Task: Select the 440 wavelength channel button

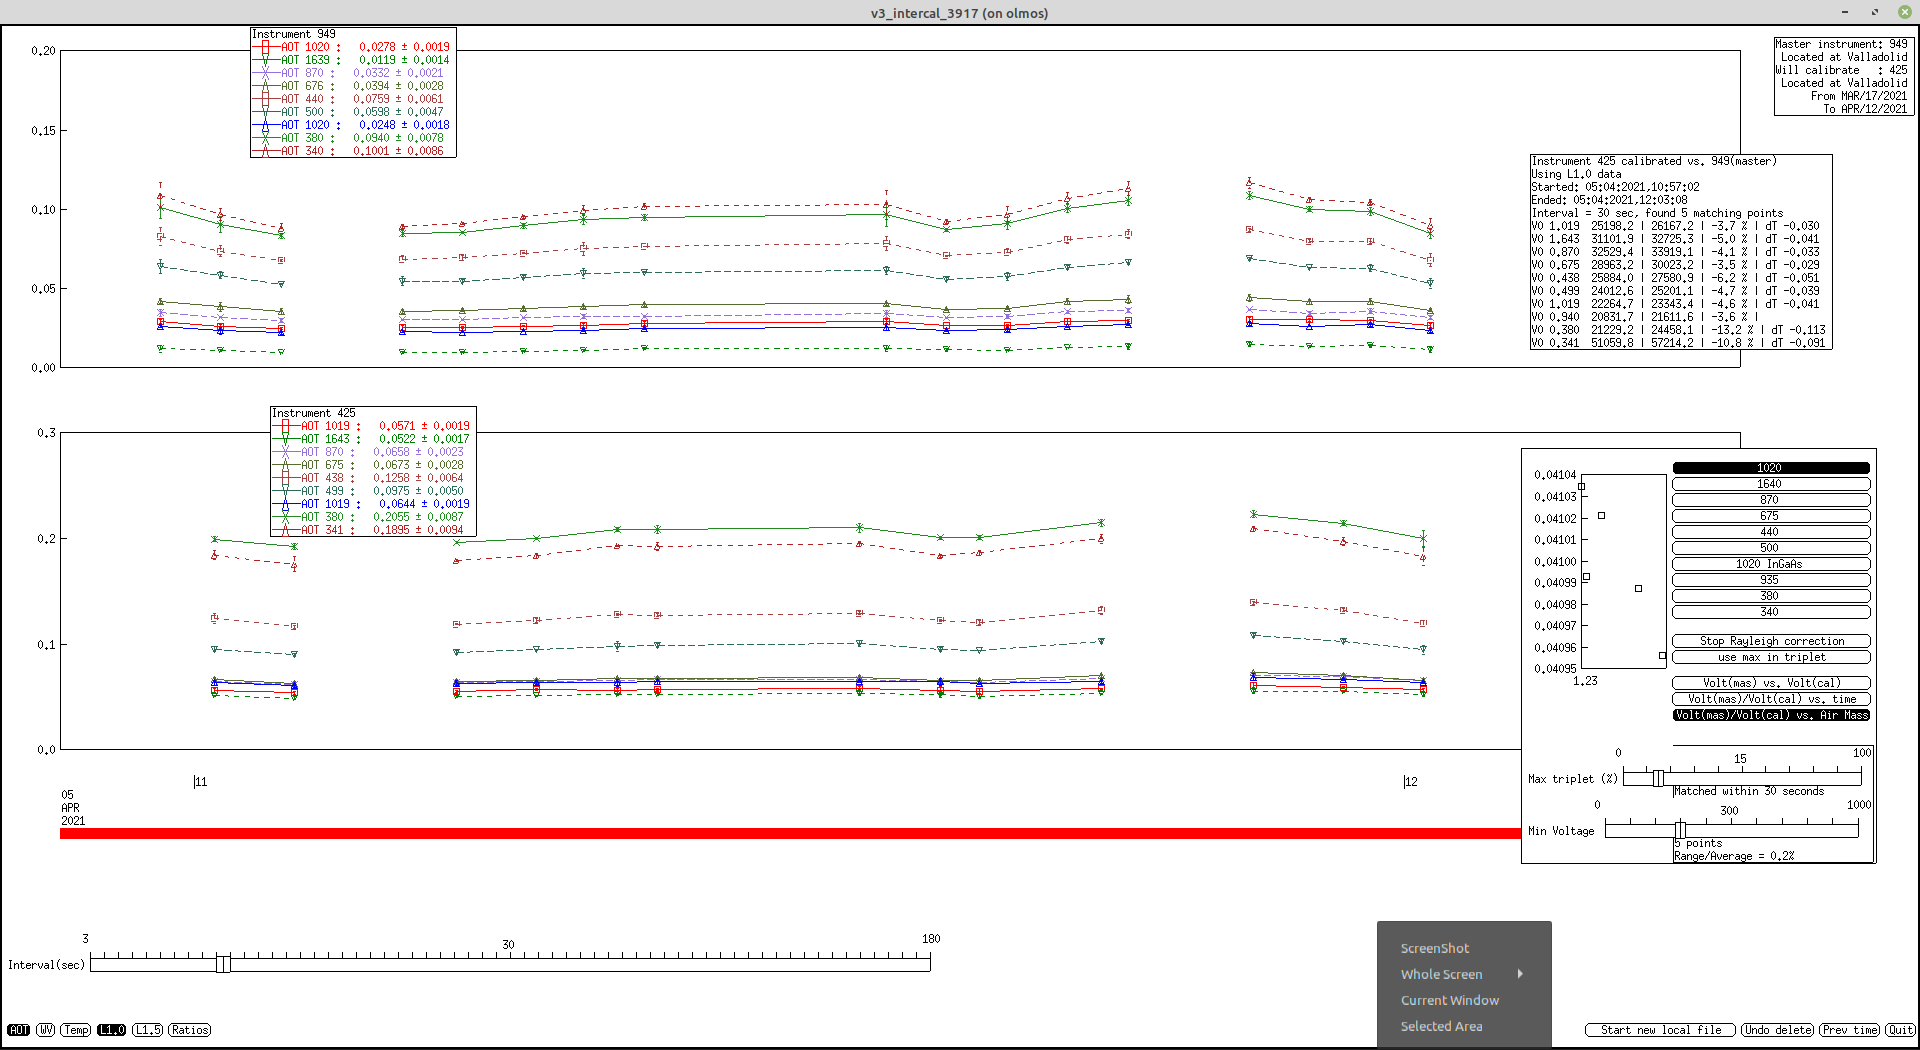Action: tap(1770, 532)
